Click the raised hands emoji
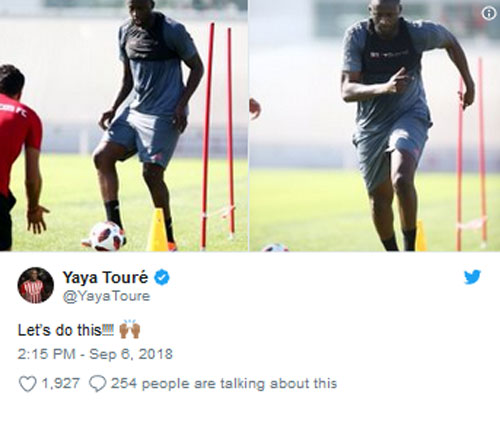This screenshot has height=429, width=500. coord(130,329)
